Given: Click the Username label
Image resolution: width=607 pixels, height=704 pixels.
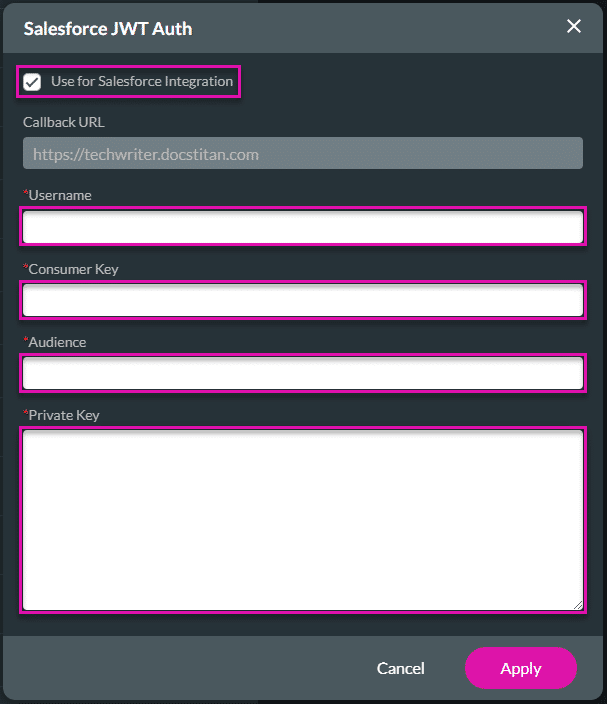Looking at the screenshot, I should click(x=60, y=195).
